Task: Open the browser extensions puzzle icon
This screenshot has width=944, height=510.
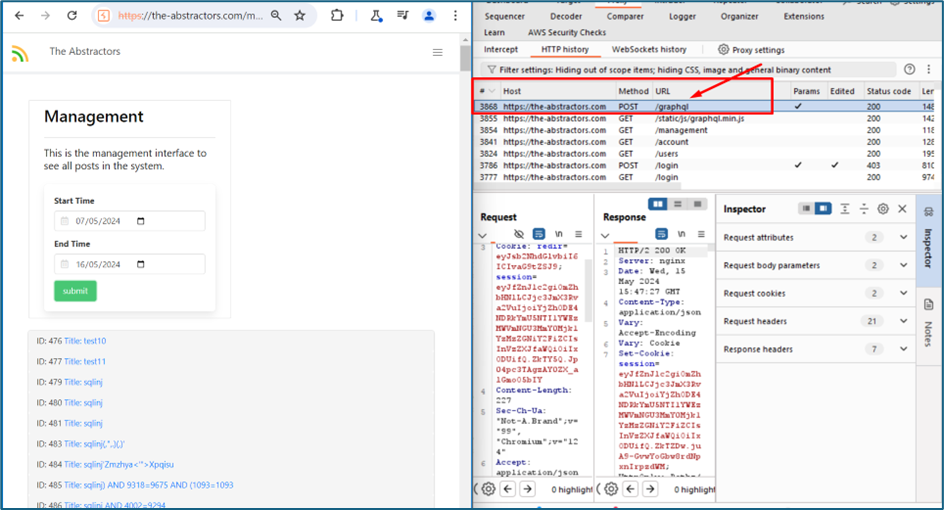Action: click(337, 16)
